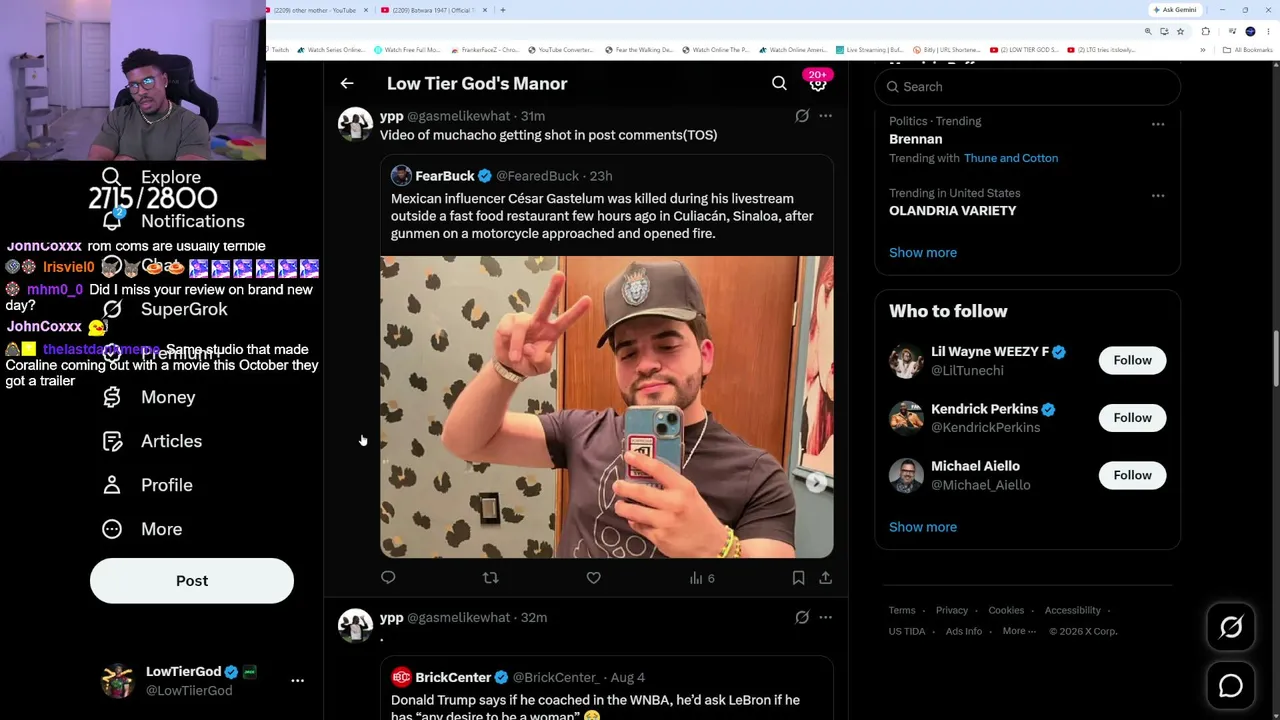Advance to next image in the photo carousel
Image resolution: width=1280 pixels, height=720 pixels.
816,482
